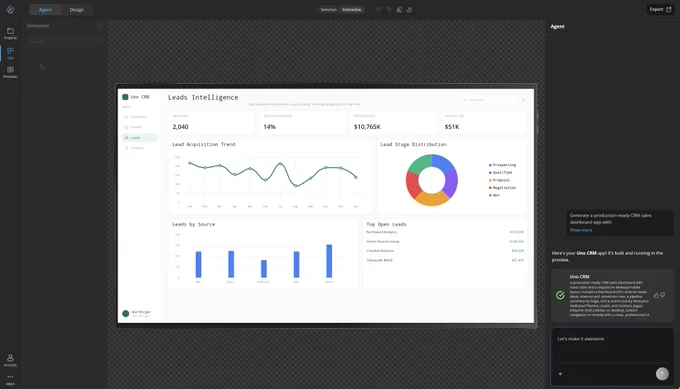This screenshot has height=389, width=680.
Task: Open Dashboard in Uno CRM sidebar
Action: pos(139,117)
